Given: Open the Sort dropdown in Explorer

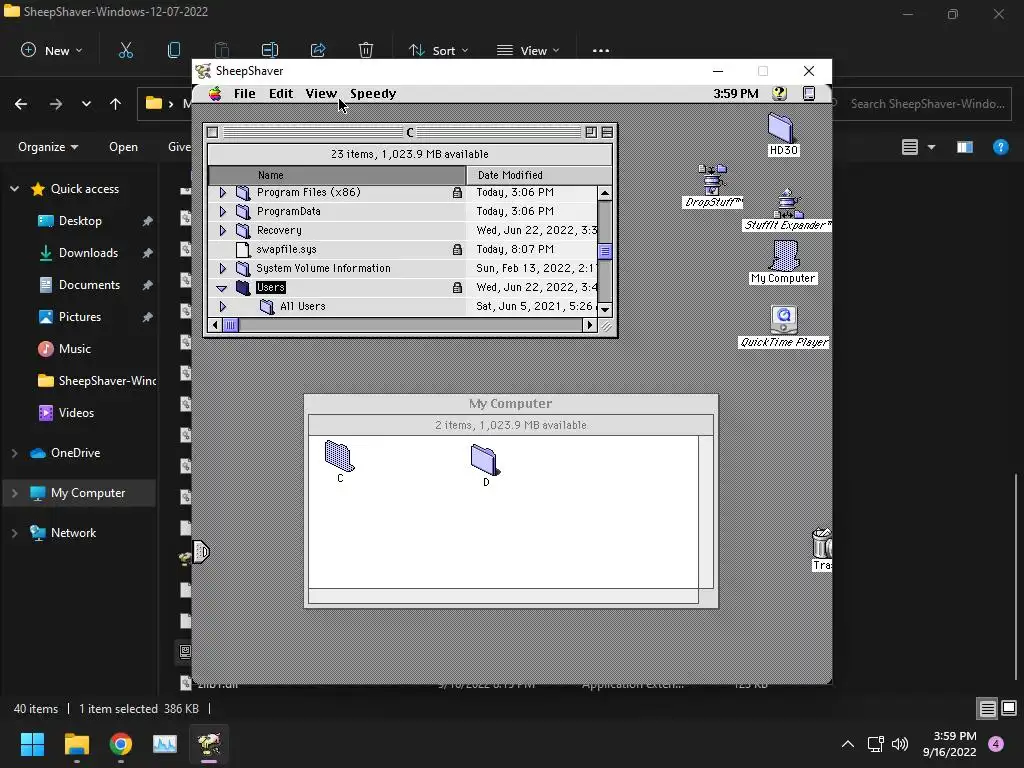Looking at the screenshot, I should click(x=438, y=50).
